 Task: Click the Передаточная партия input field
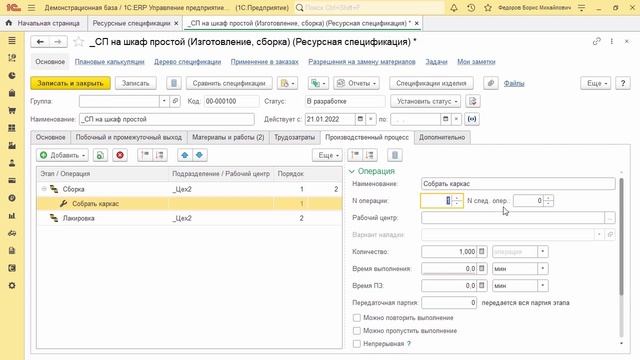[x=449, y=303]
